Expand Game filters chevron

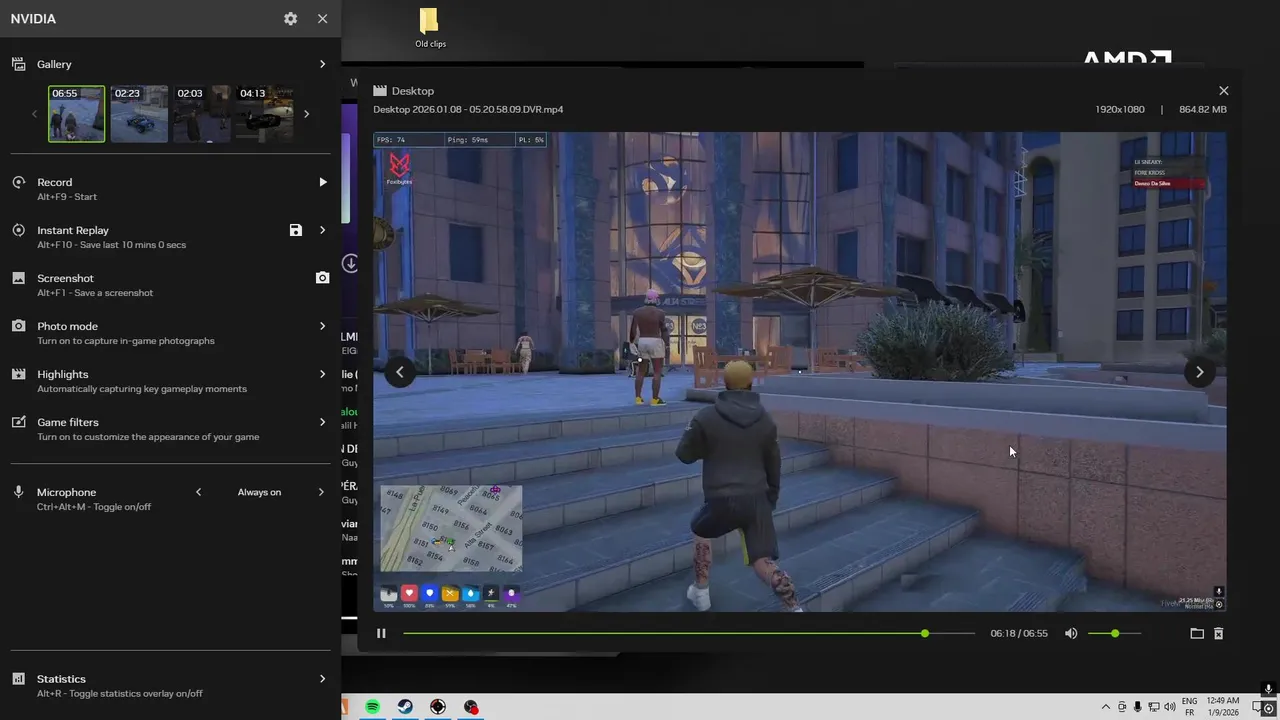pyautogui.click(x=322, y=422)
